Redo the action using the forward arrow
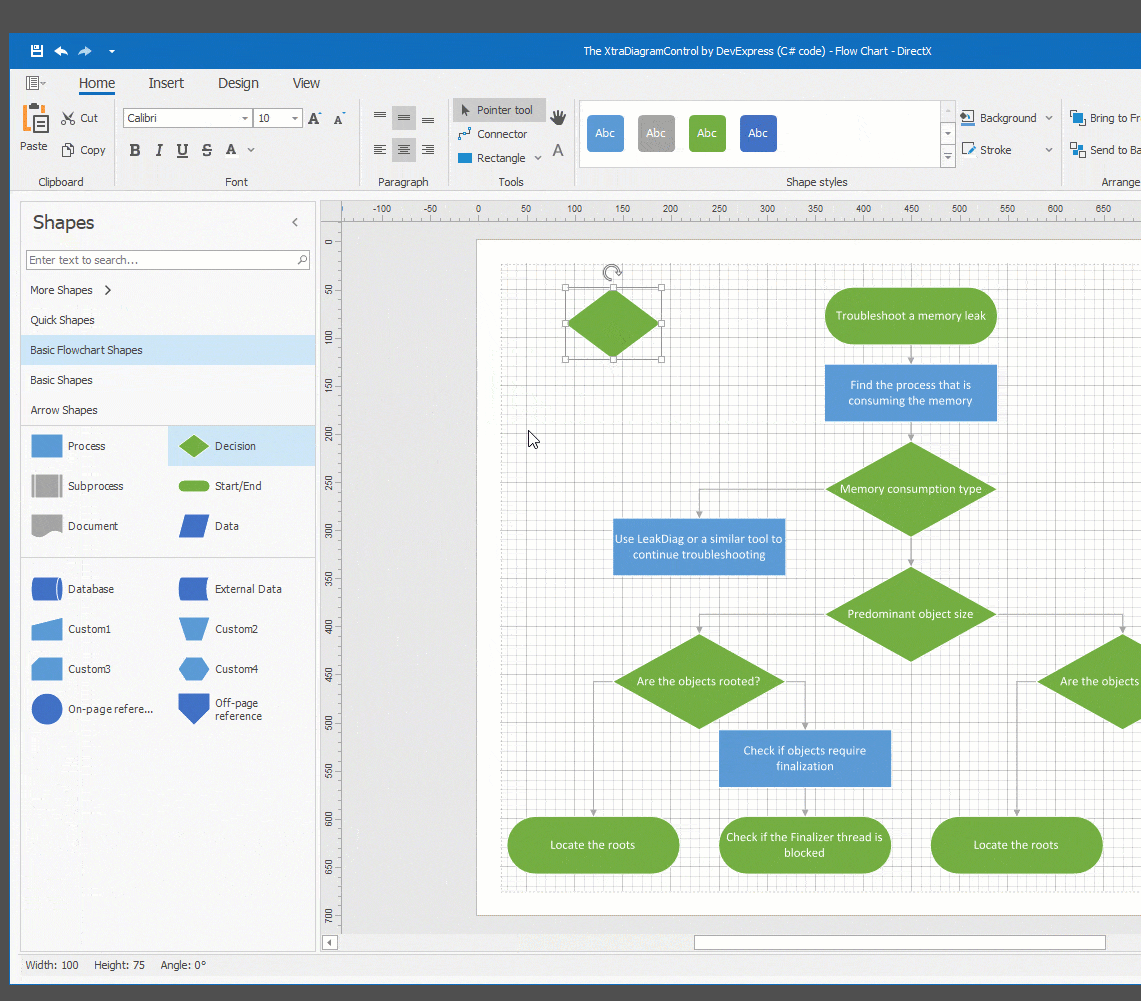This screenshot has width=1141, height=1001. point(85,51)
